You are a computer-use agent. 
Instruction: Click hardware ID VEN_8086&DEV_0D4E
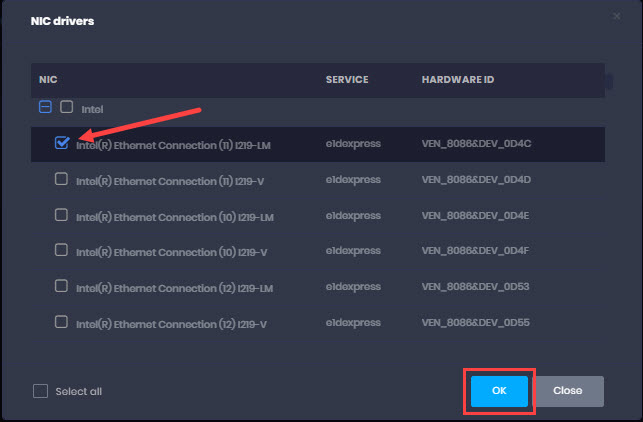pyautogui.click(x=476, y=215)
